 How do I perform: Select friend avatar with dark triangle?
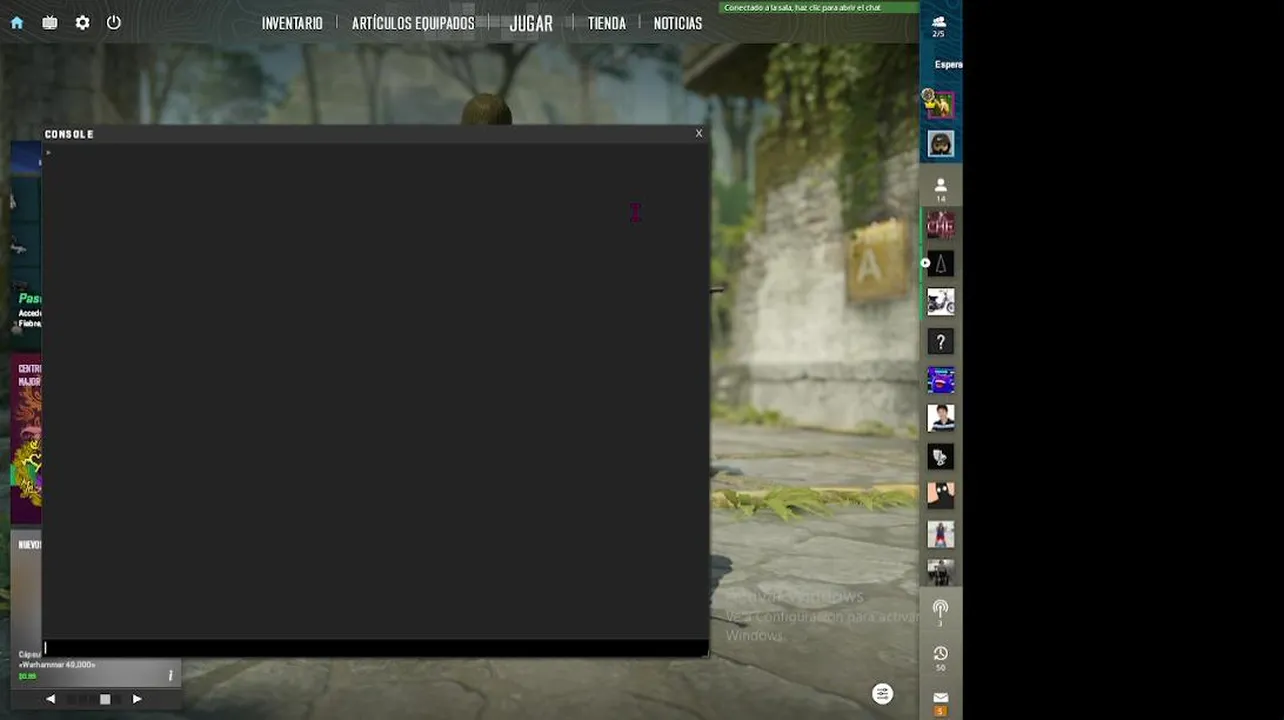[x=940, y=263]
